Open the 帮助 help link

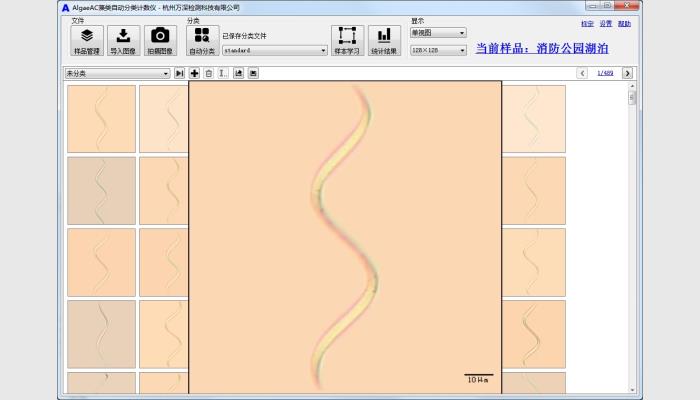click(x=624, y=23)
